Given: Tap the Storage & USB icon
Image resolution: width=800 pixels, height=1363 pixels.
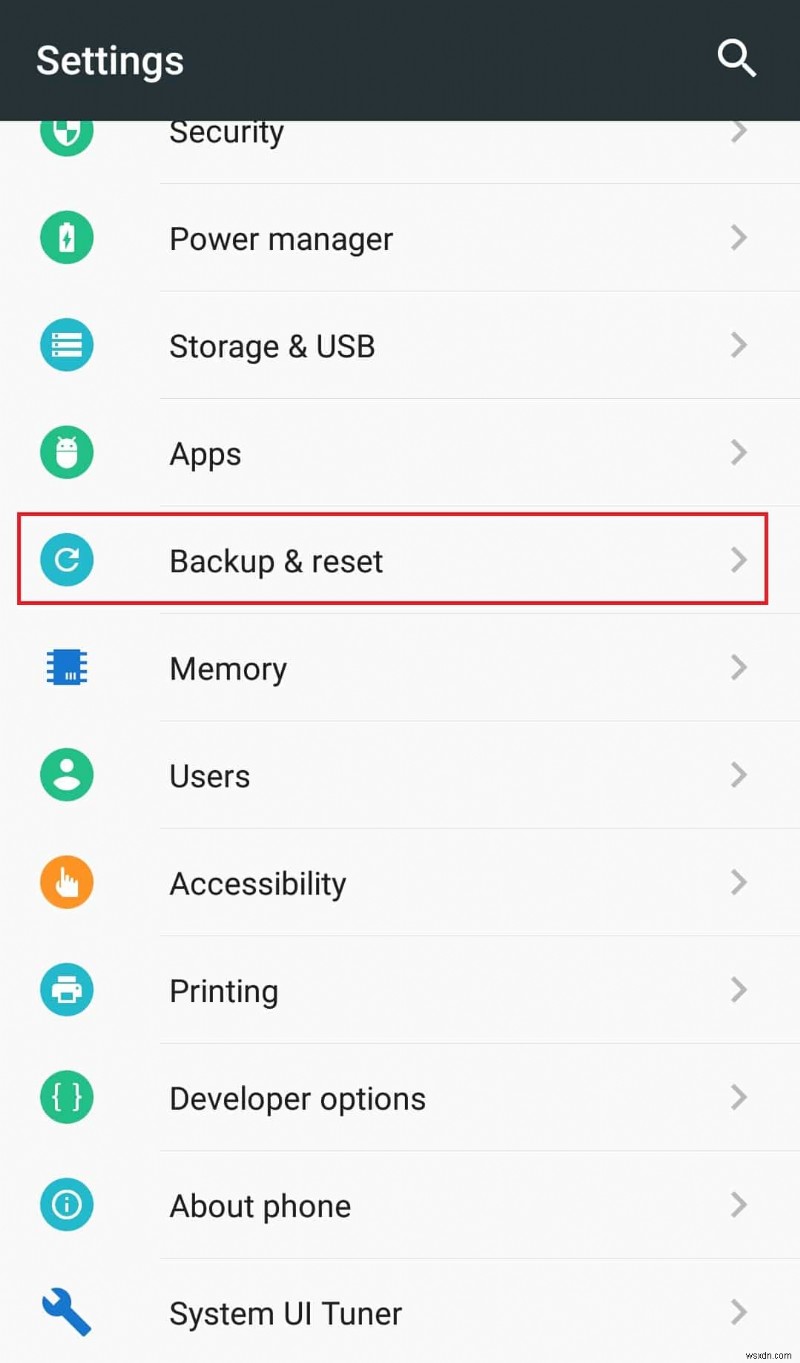Looking at the screenshot, I should coord(67,346).
